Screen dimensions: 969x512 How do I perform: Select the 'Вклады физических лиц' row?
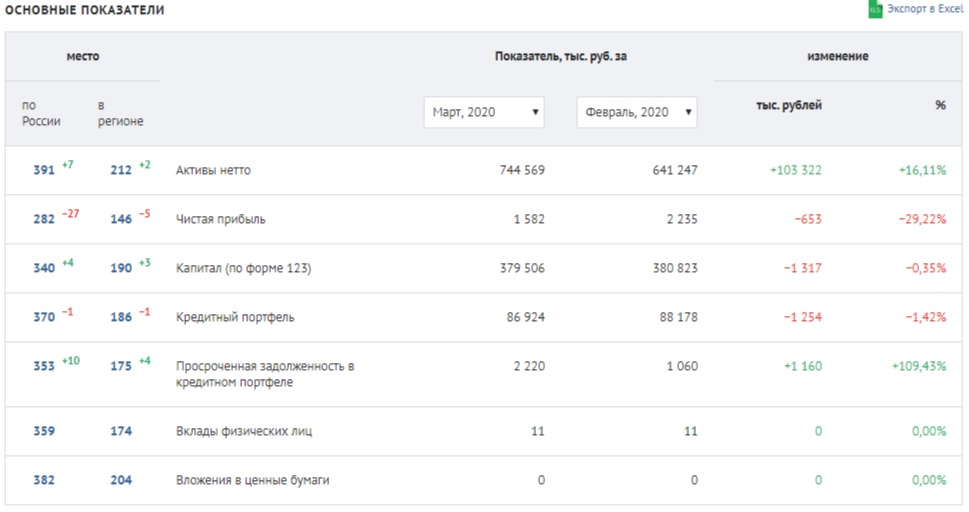244,431
